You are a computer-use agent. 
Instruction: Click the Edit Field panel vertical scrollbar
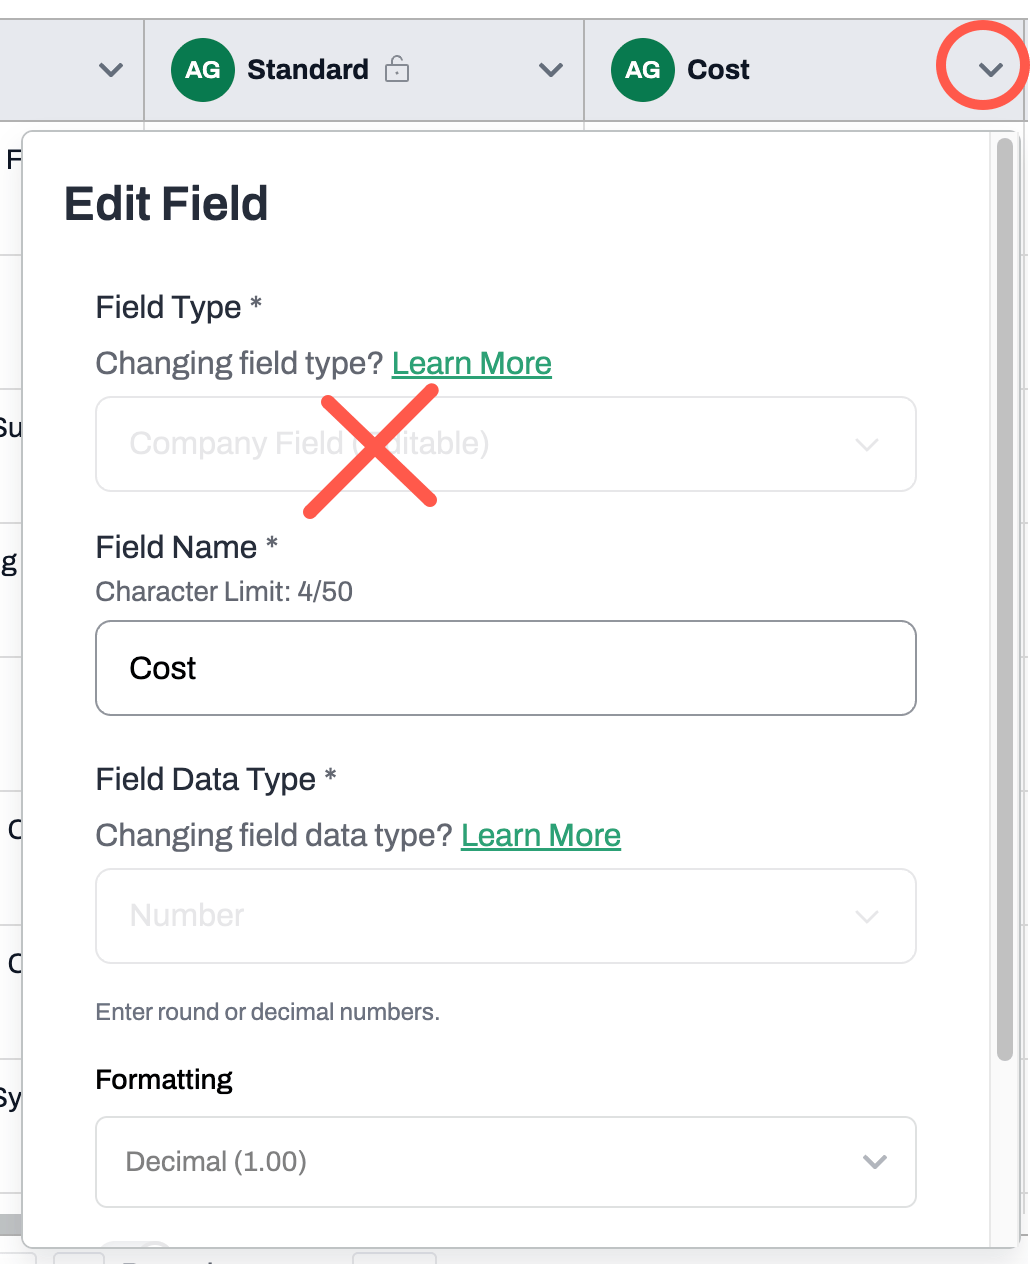(1005, 600)
